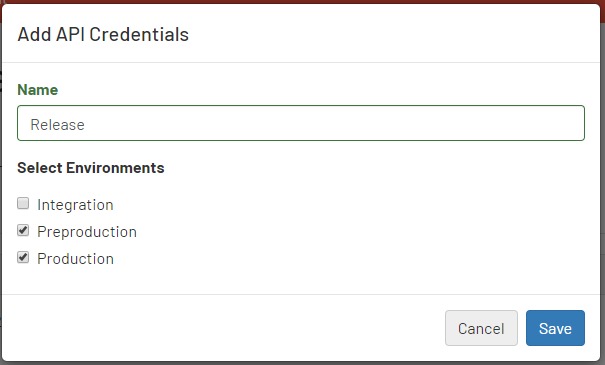
Task: Enable the Integration environment checkbox
Action: (x=23, y=203)
